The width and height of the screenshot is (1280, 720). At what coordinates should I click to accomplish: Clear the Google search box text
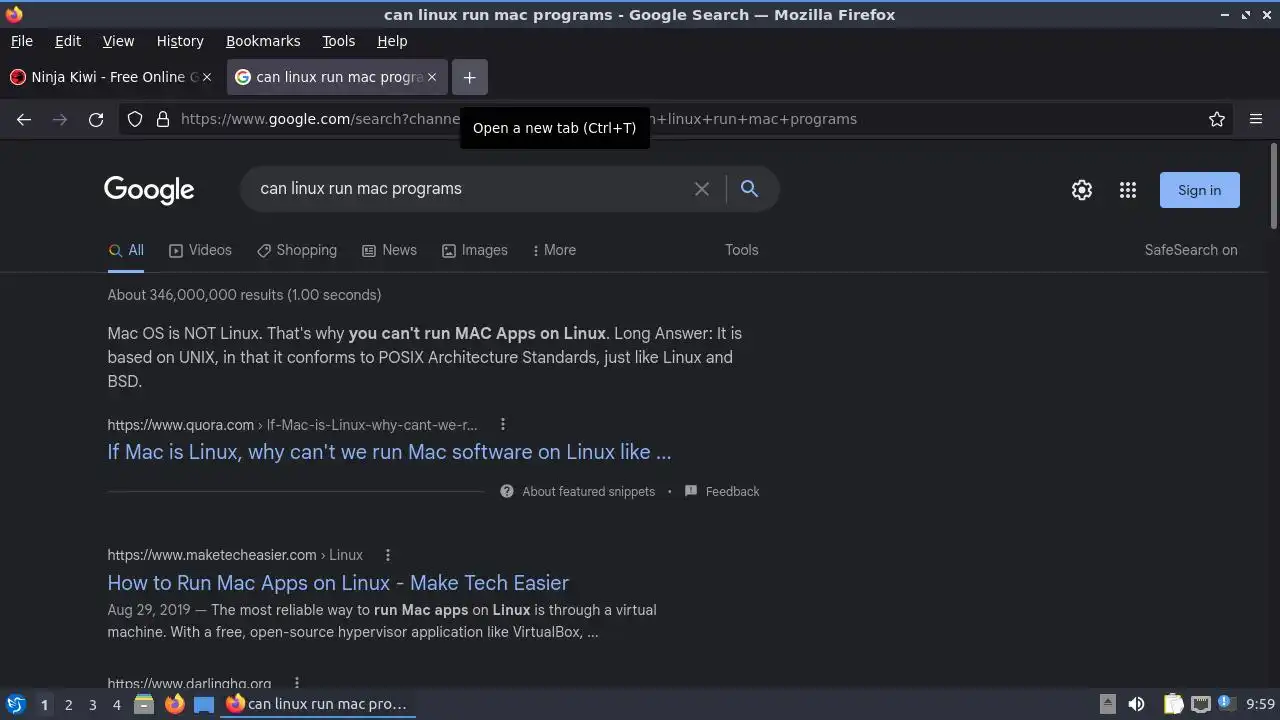point(702,189)
